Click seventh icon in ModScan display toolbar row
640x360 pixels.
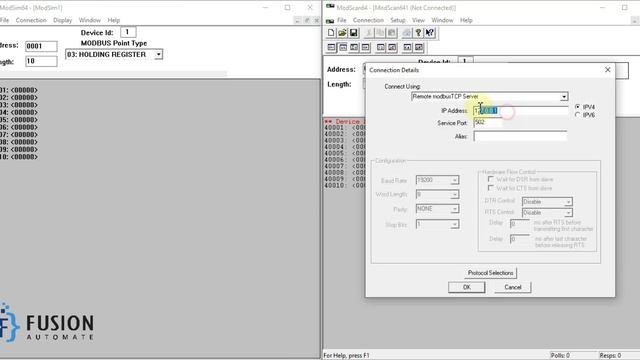[x=407, y=48]
